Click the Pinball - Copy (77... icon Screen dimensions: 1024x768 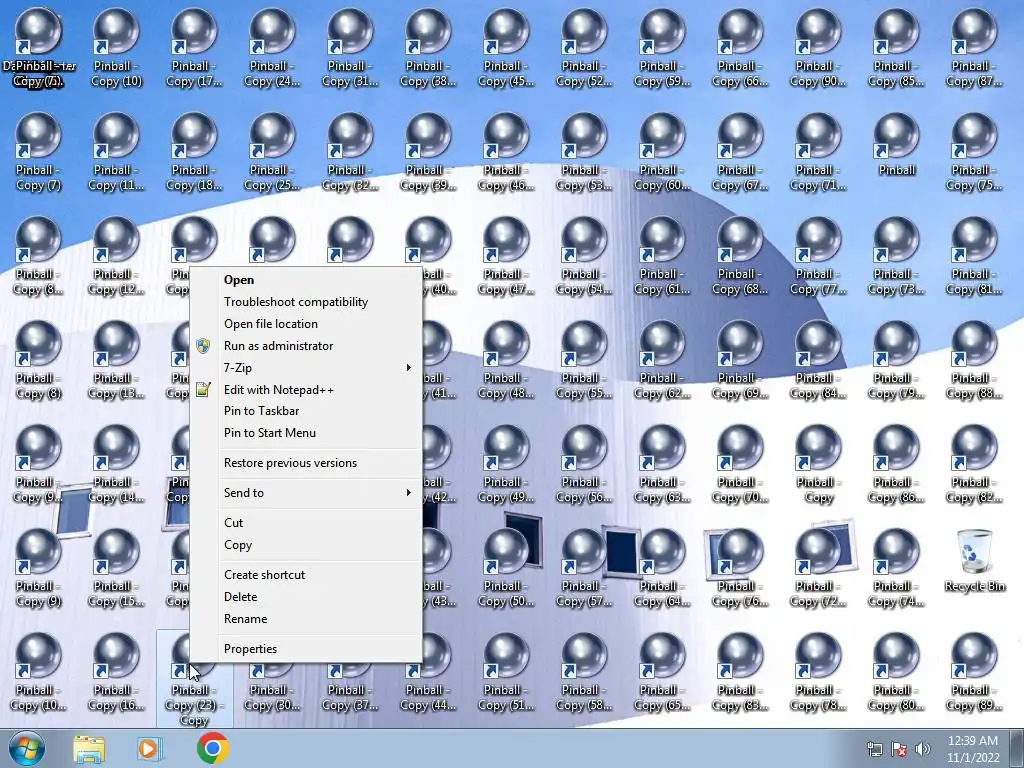click(818, 257)
